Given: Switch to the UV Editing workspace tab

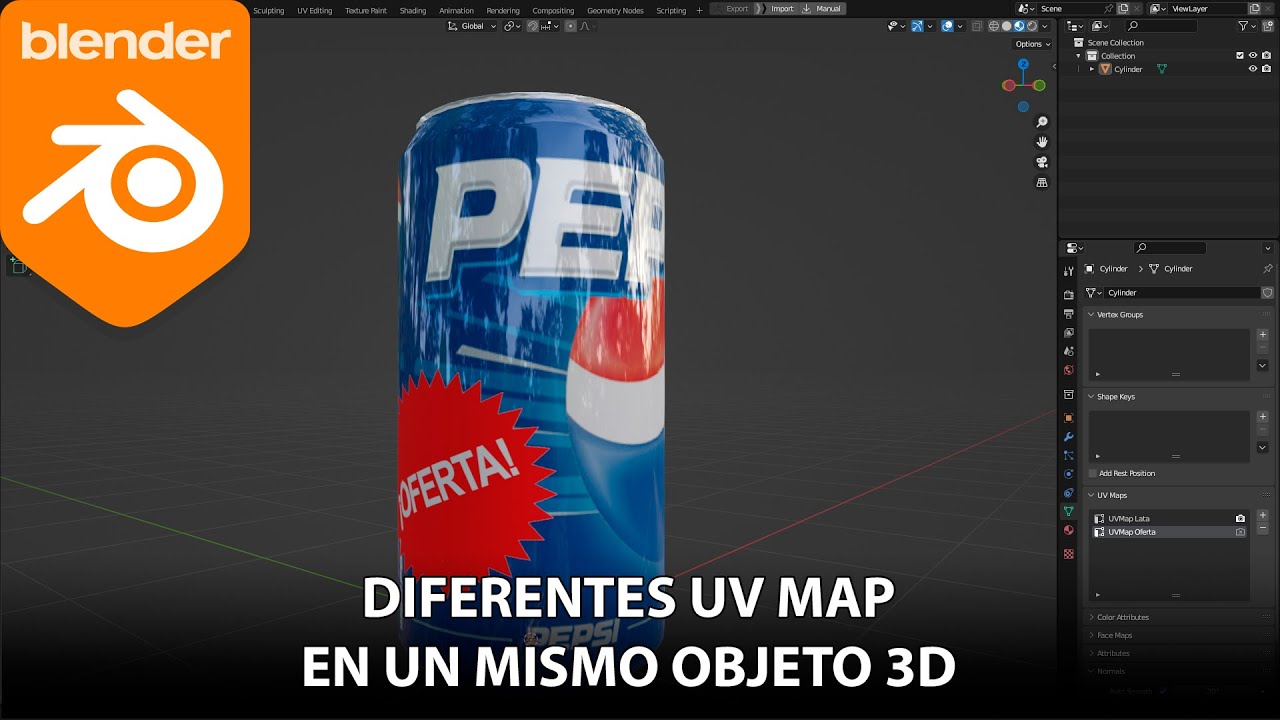Looking at the screenshot, I should pos(314,10).
